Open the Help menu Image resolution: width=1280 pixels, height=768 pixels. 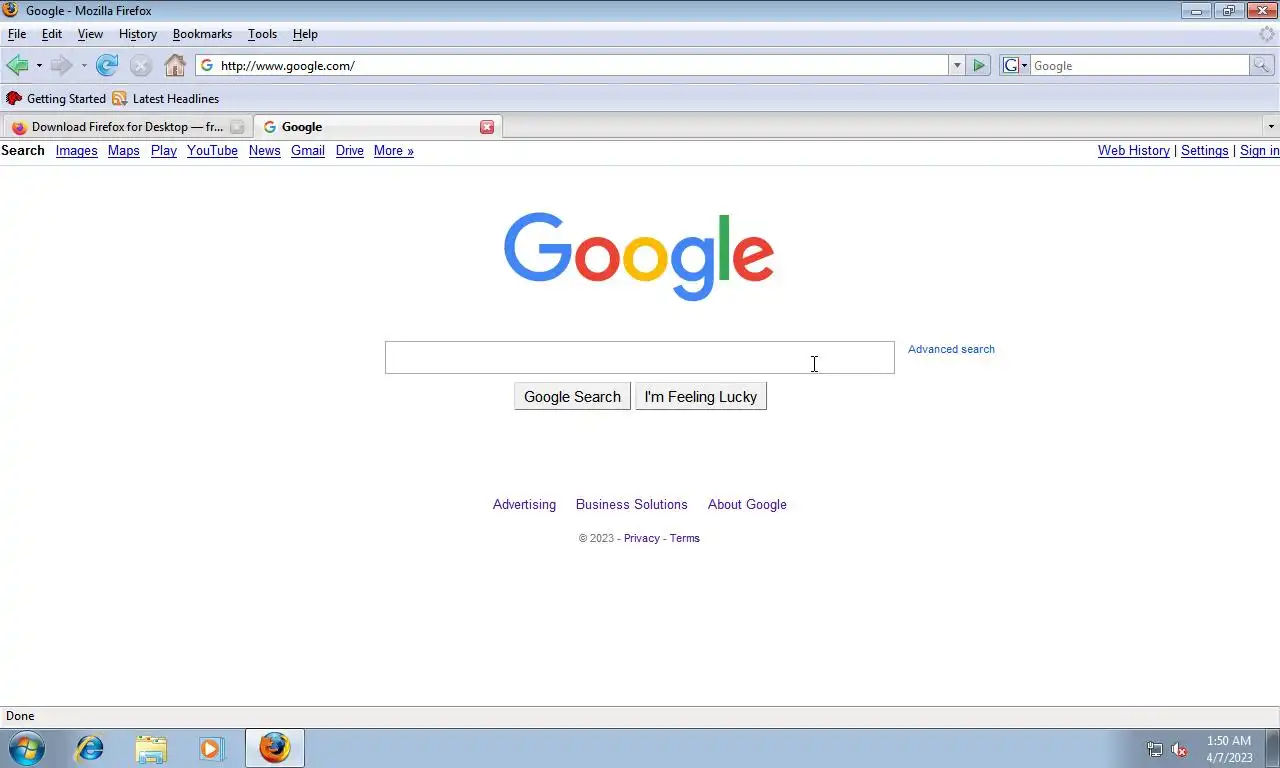[305, 34]
